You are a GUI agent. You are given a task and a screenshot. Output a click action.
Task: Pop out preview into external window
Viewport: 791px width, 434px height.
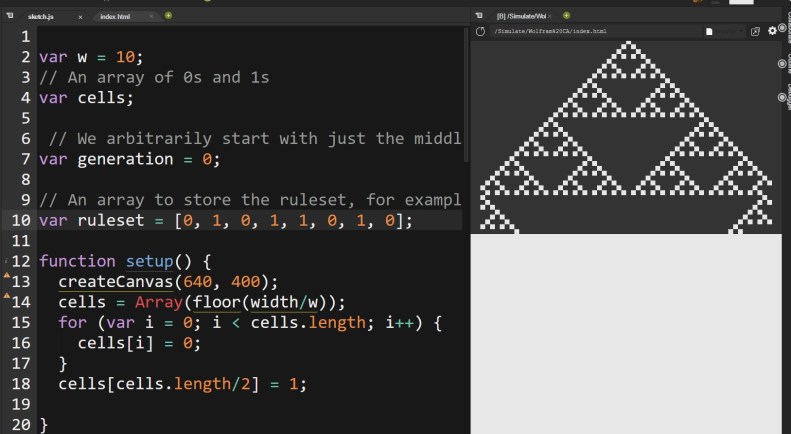(755, 32)
